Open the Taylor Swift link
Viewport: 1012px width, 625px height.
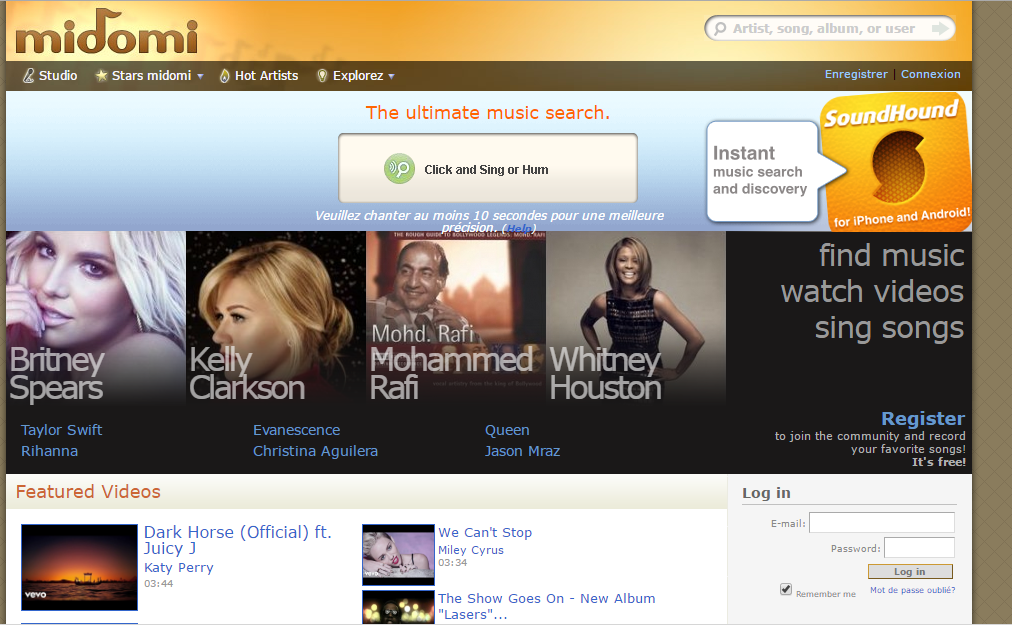[x=61, y=430]
